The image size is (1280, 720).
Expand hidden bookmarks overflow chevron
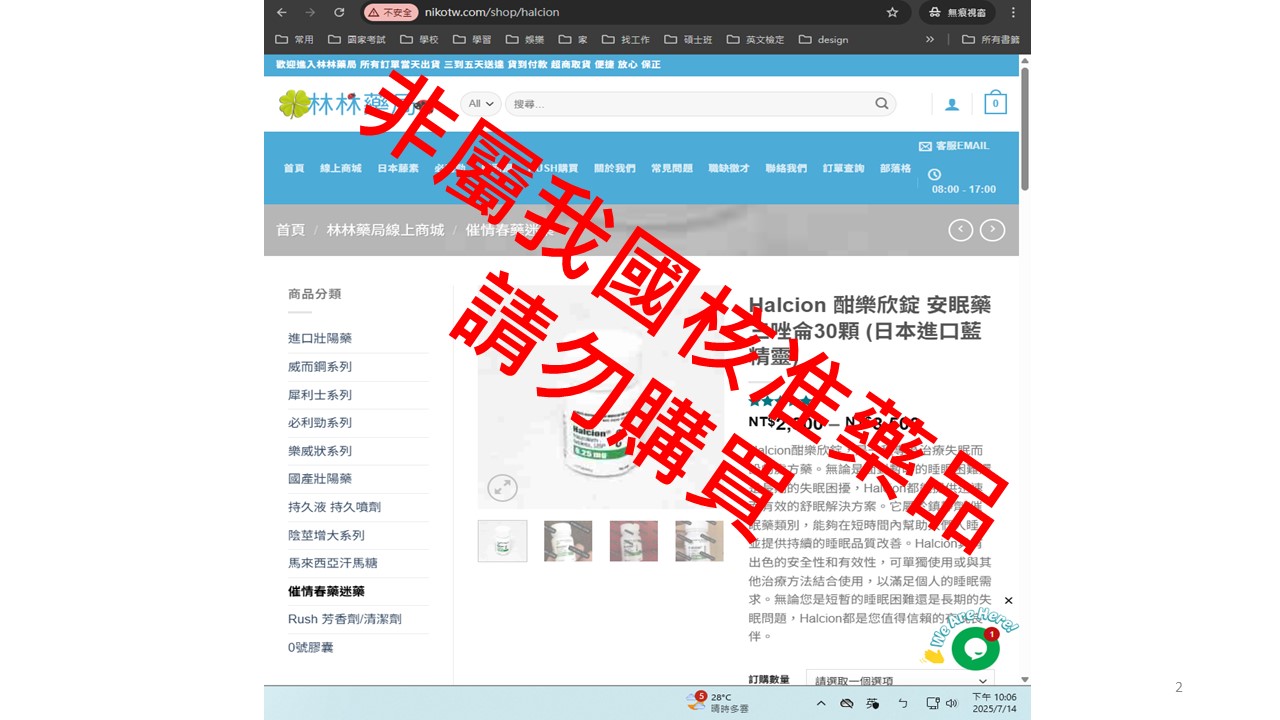point(930,40)
